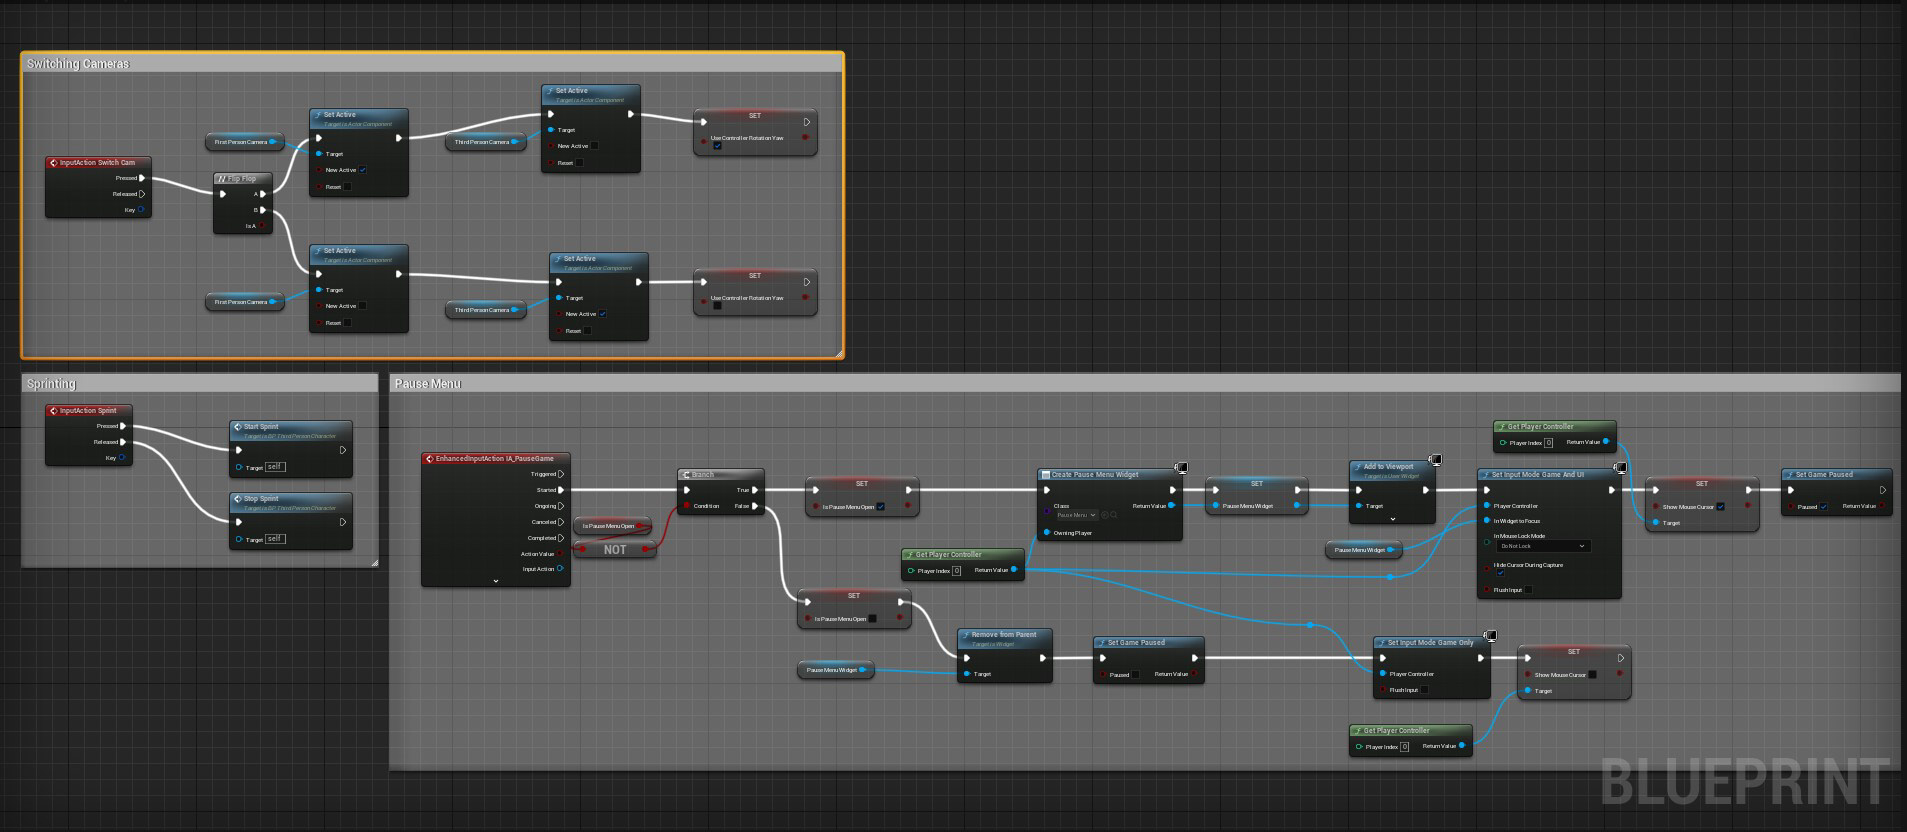This screenshot has height=832, width=1907.
Task: Click the Branch Condition input pin
Action: [686, 506]
